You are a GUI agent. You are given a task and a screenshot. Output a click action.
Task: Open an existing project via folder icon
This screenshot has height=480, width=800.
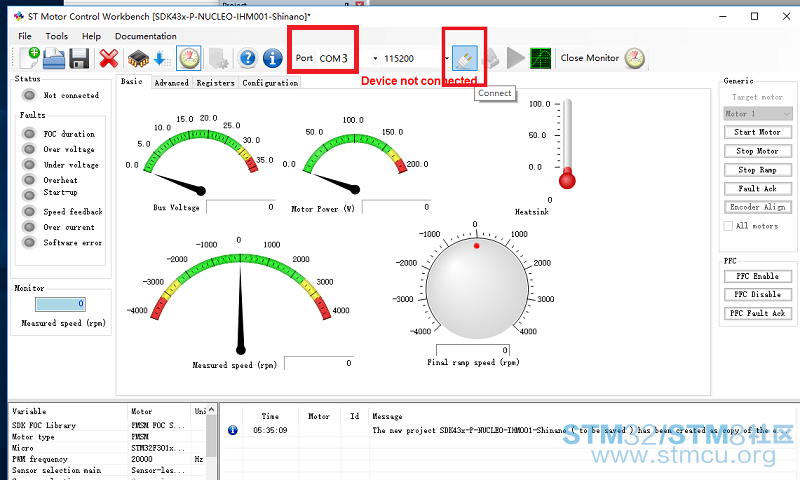coord(54,58)
